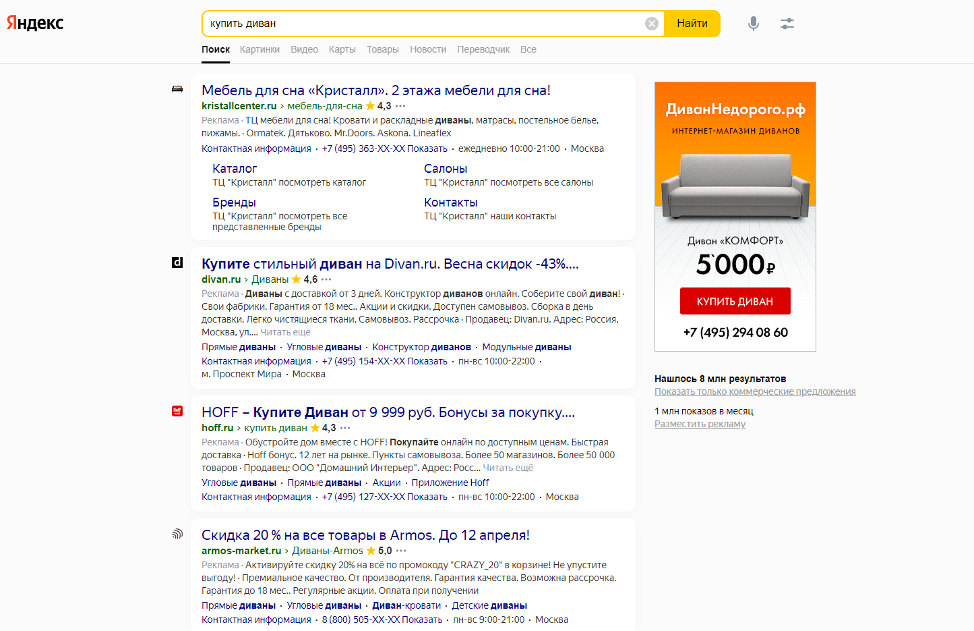Click the Yandex logo
The width and height of the screenshot is (974, 631).
pyautogui.click(x=36, y=23)
